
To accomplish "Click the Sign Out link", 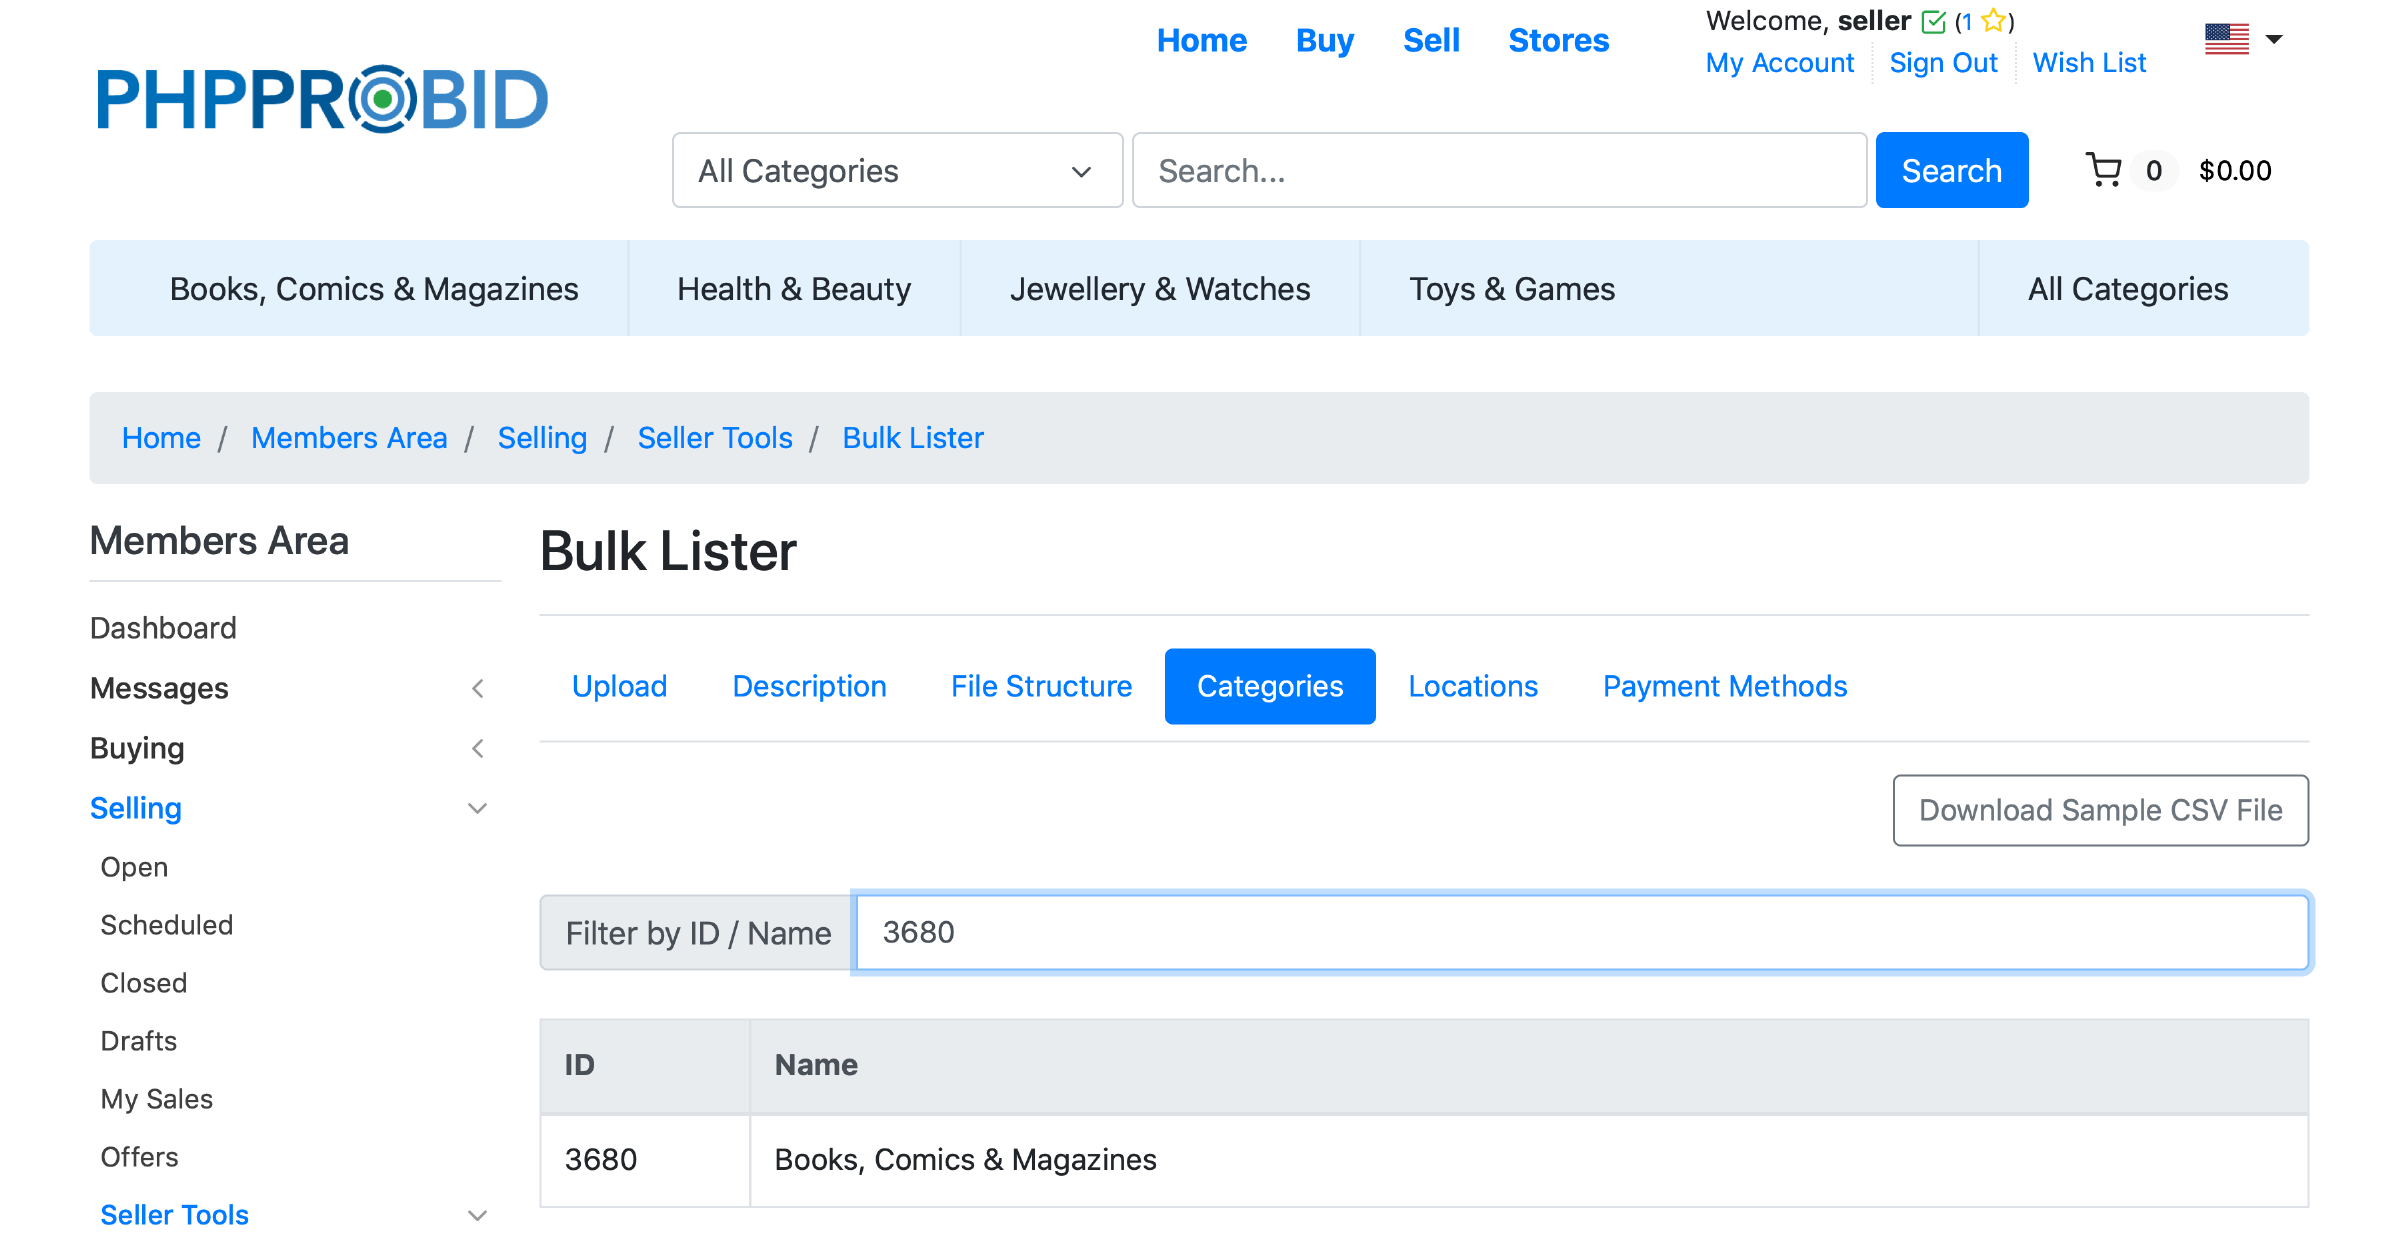I will pyautogui.click(x=1942, y=63).
